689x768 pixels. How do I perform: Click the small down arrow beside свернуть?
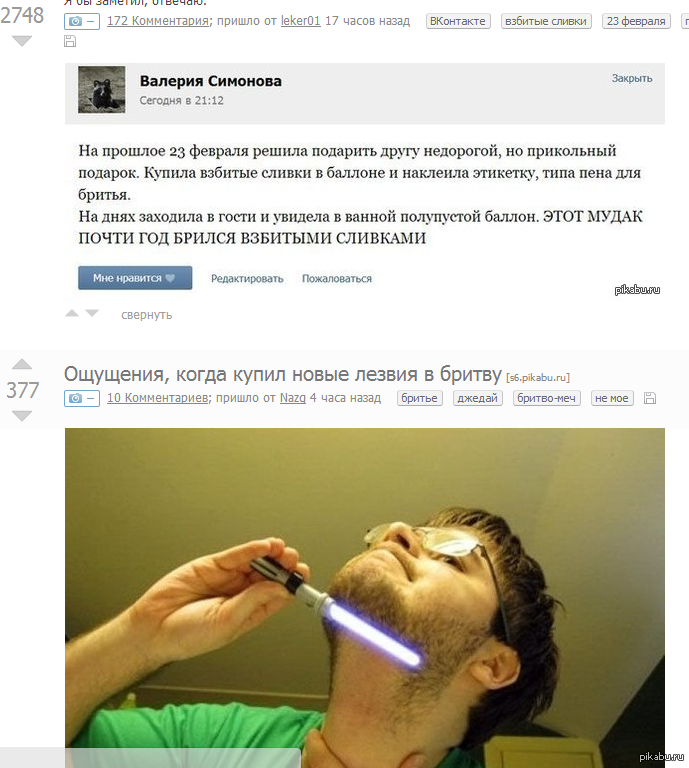pos(92,313)
